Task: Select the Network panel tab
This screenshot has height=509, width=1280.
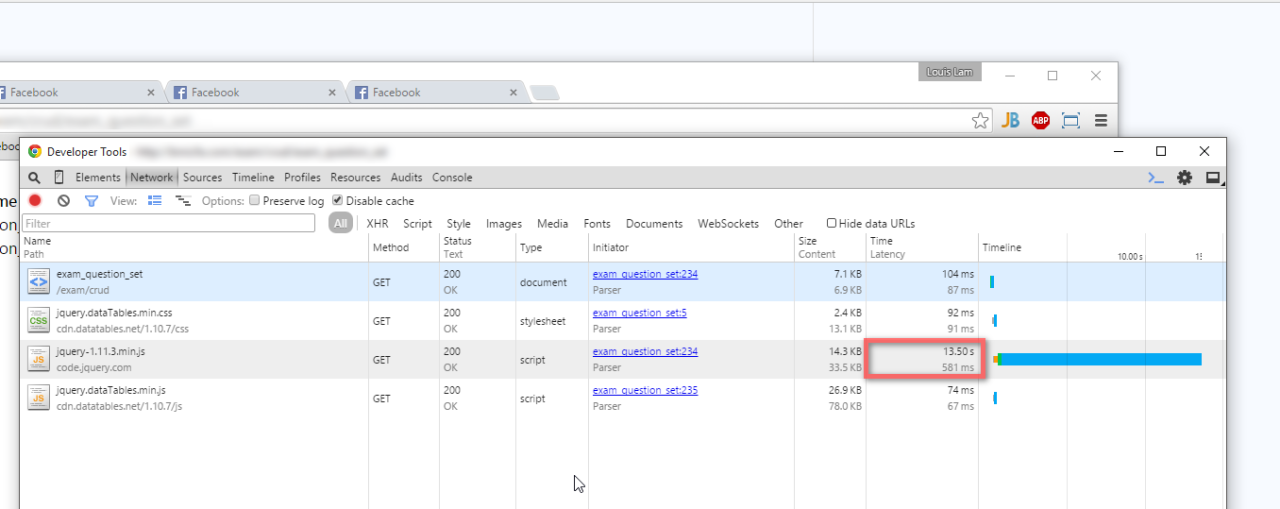Action: (x=152, y=178)
